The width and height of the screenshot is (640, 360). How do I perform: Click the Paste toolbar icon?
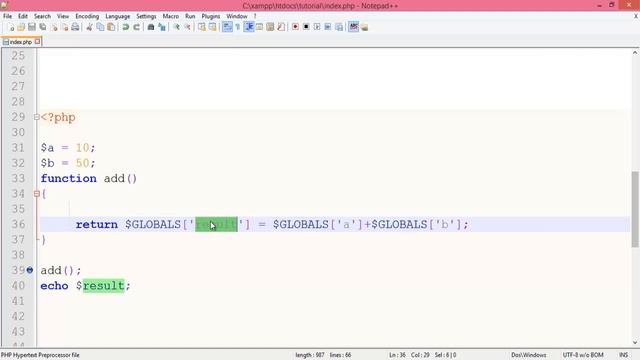point(111,27)
